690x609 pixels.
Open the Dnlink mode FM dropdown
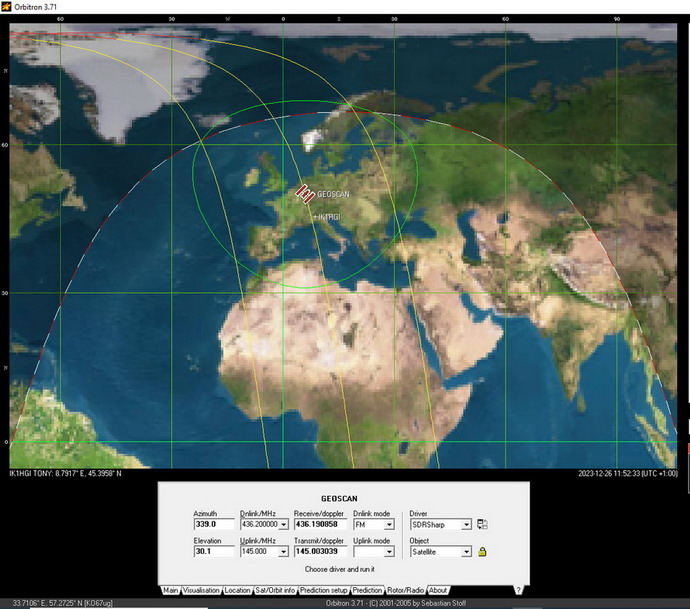point(389,525)
